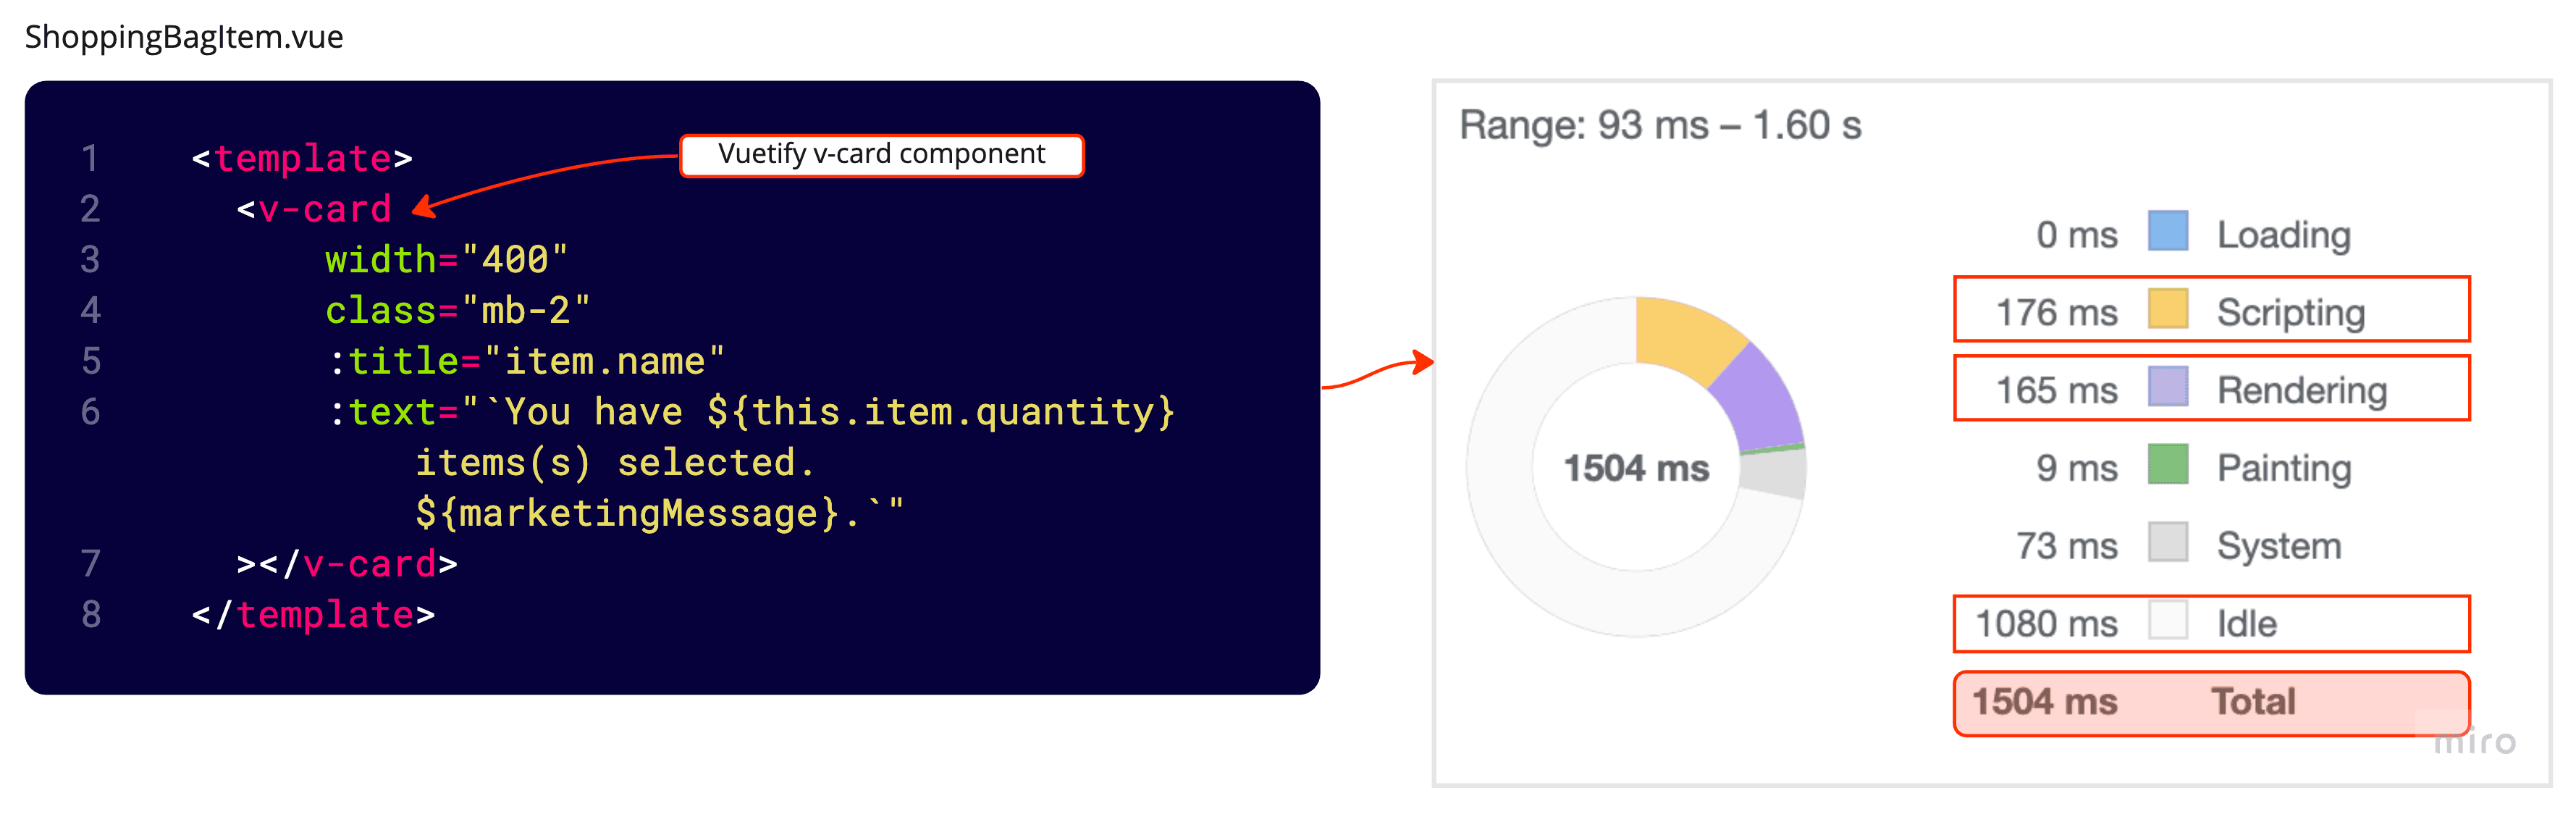Viewport: 2576px width, 814px height.
Task: Click the highlighted 1504 ms Total row
Action: pyautogui.click(x=2210, y=702)
